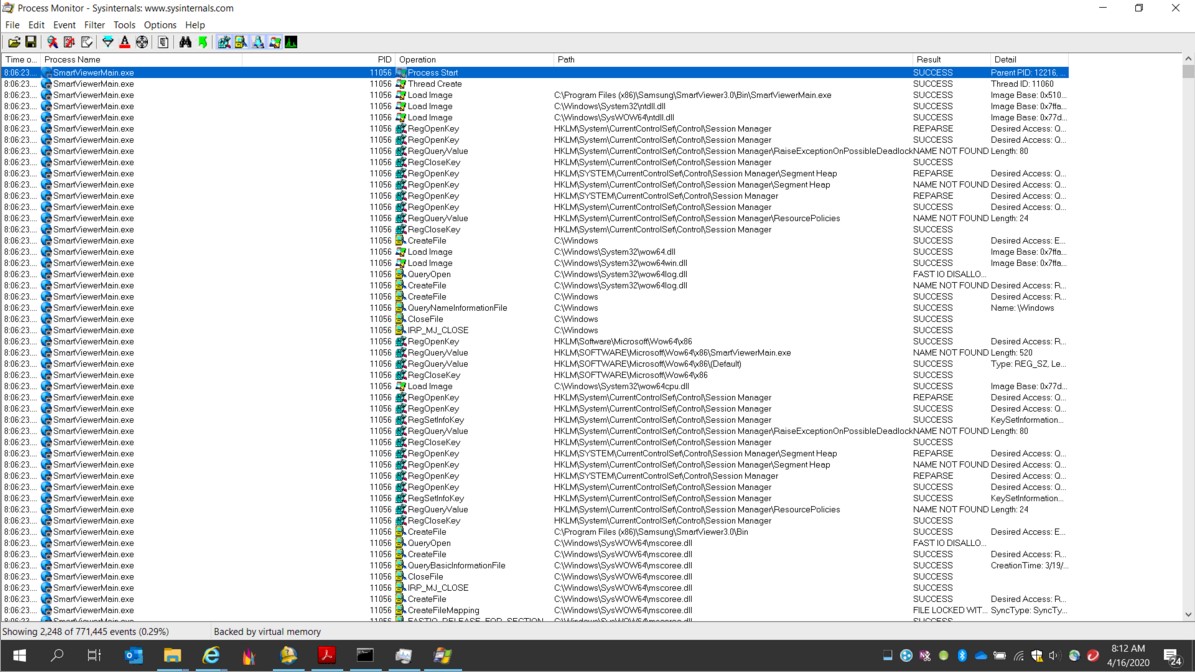The width and height of the screenshot is (1195, 672).
Task: Sort by the Operation column header
Action: tap(474, 59)
